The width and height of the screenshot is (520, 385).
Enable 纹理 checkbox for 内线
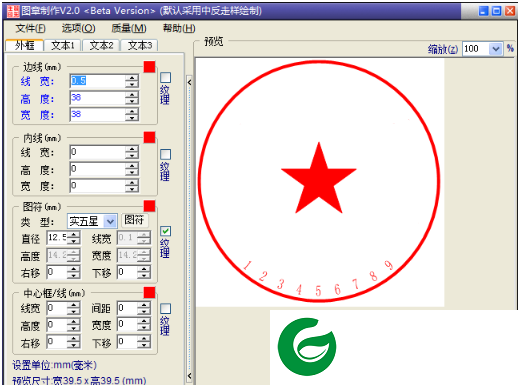tap(165, 154)
